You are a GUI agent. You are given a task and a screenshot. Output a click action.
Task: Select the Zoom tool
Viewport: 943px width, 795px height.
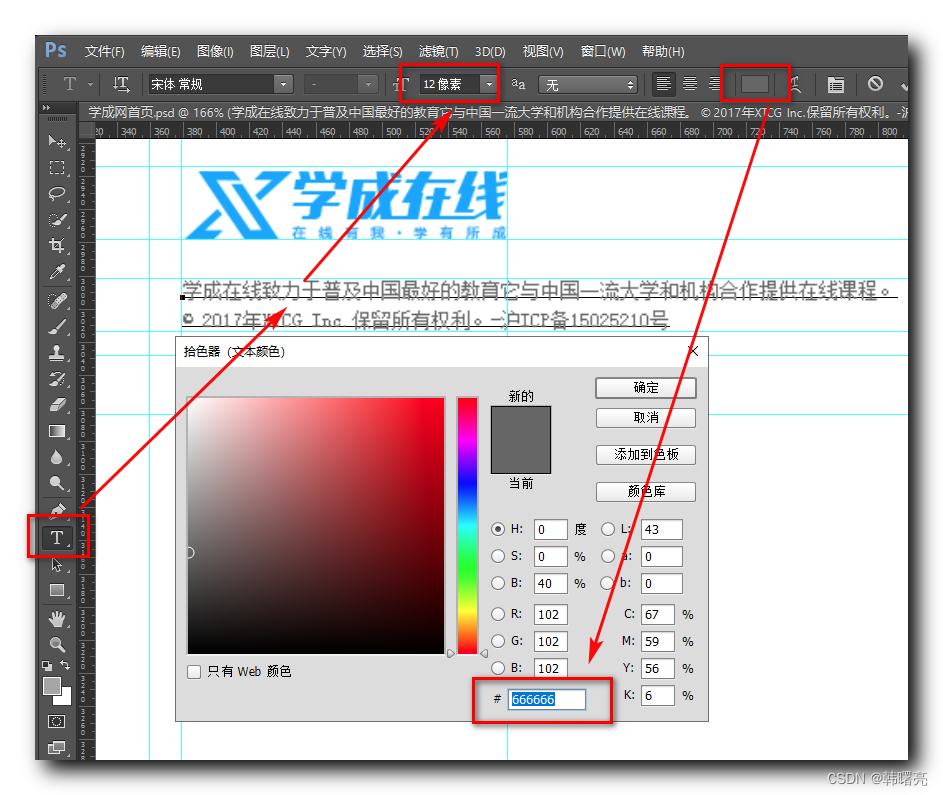[x=57, y=645]
